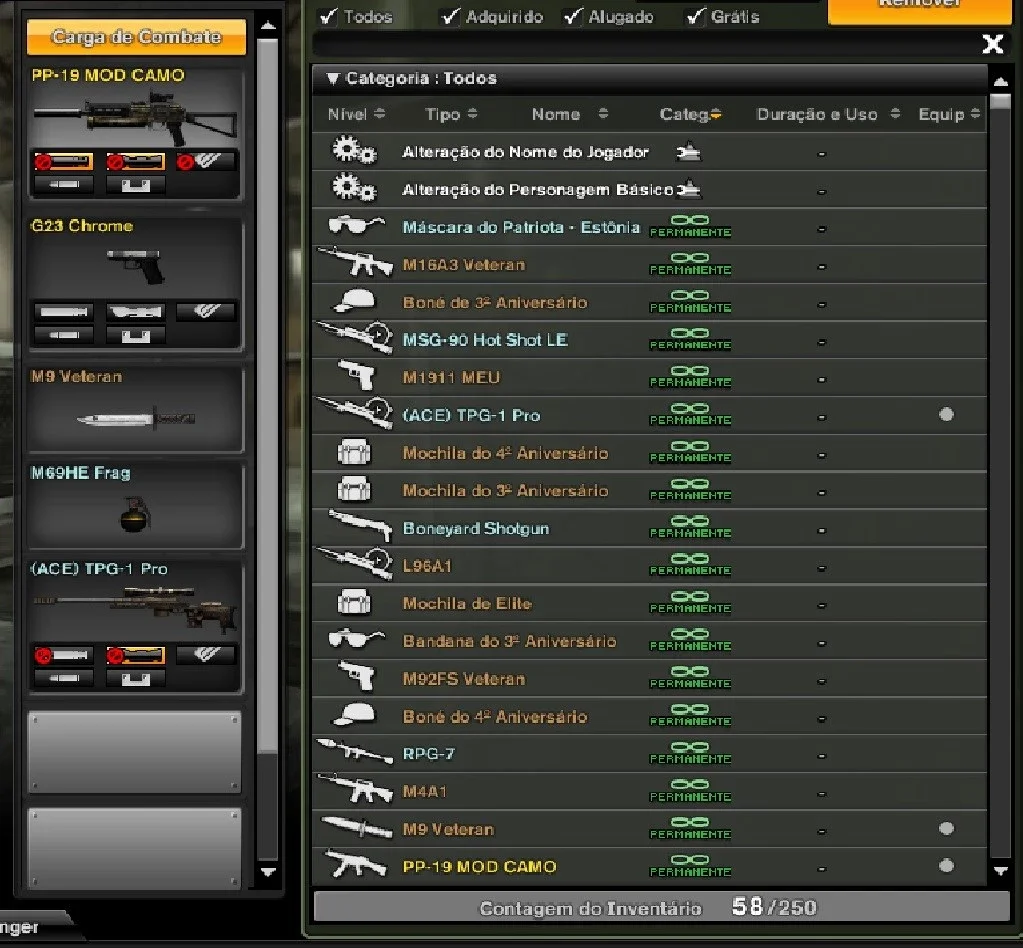This screenshot has width=1023, height=948.
Task: Click the PP-19 MOD CAMO gun icon in list
Action: click(356, 864)
